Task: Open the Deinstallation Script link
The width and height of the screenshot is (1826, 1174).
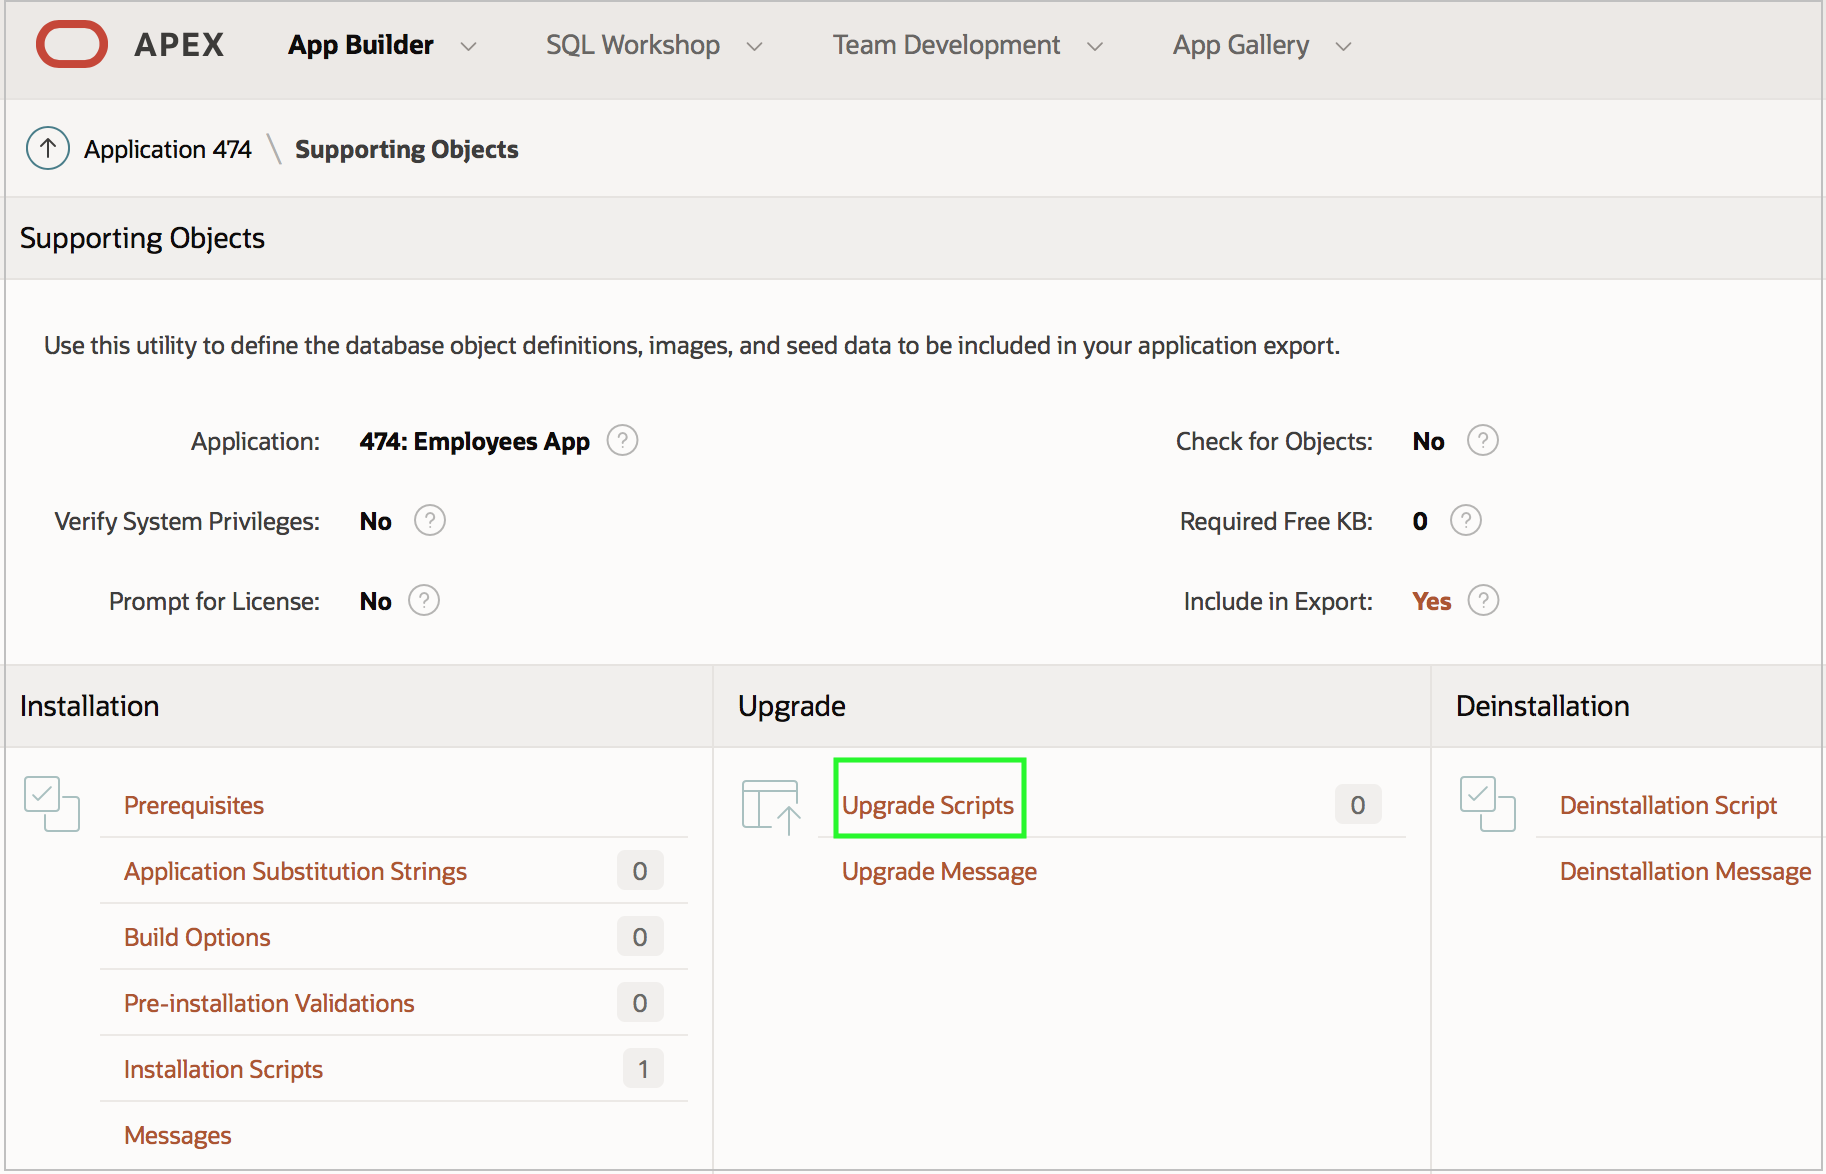Action: (1668, 805)
